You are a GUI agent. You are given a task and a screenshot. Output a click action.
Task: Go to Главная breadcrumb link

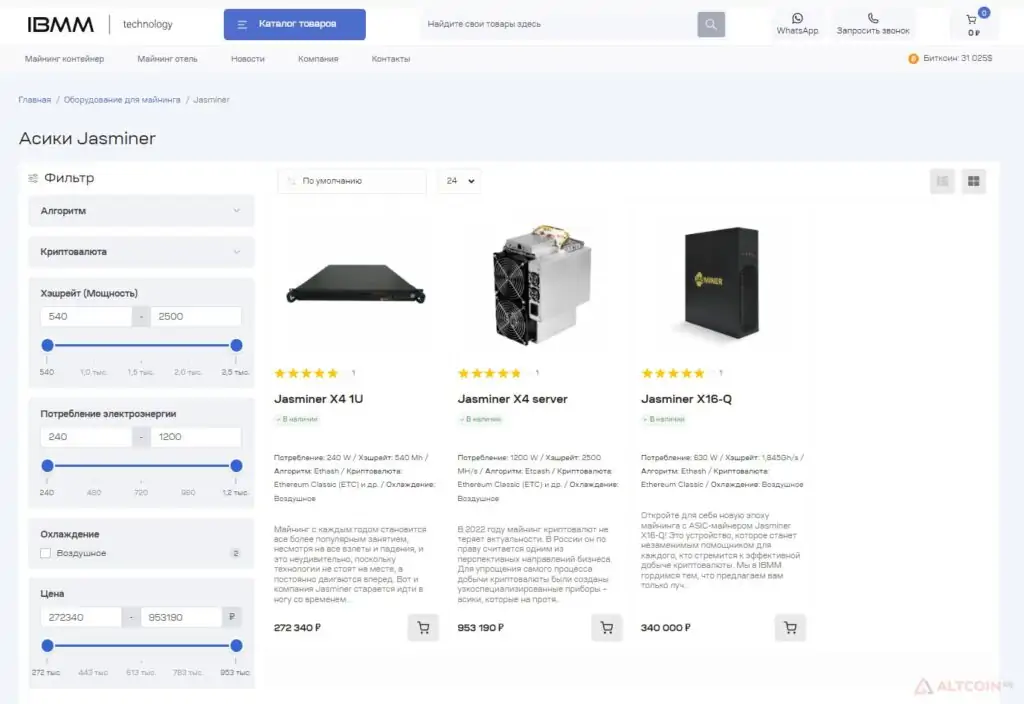point(35,100)
